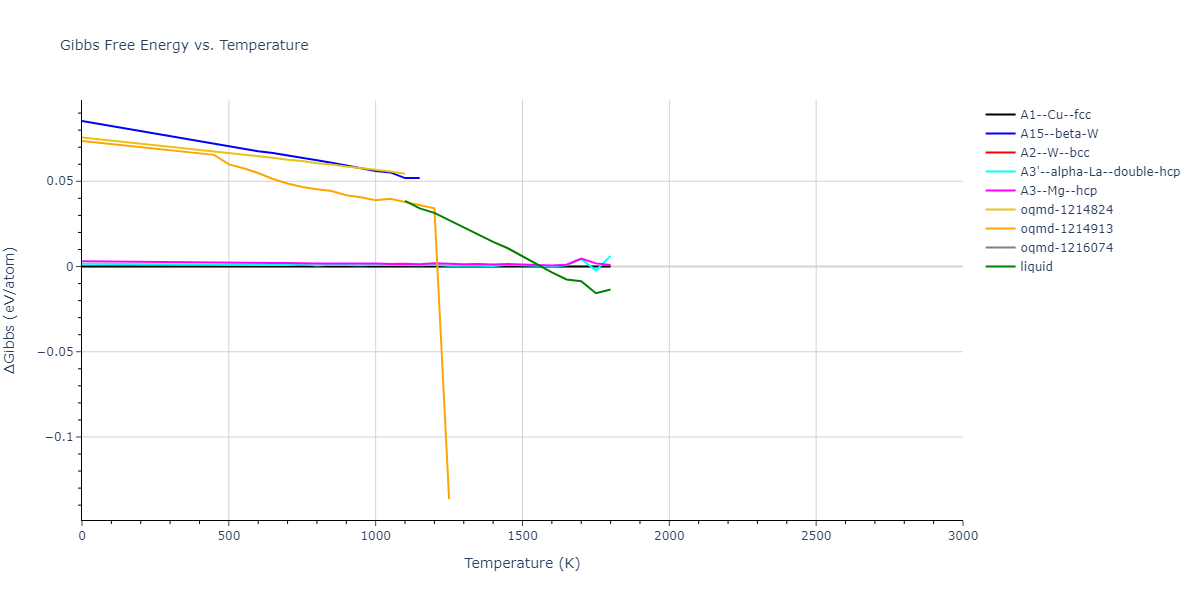Image resolution: width=1200 pixels, height=600 pixels.
Task: Click the 2000 tick label on x-axis
Action: [x=669, y=536]
